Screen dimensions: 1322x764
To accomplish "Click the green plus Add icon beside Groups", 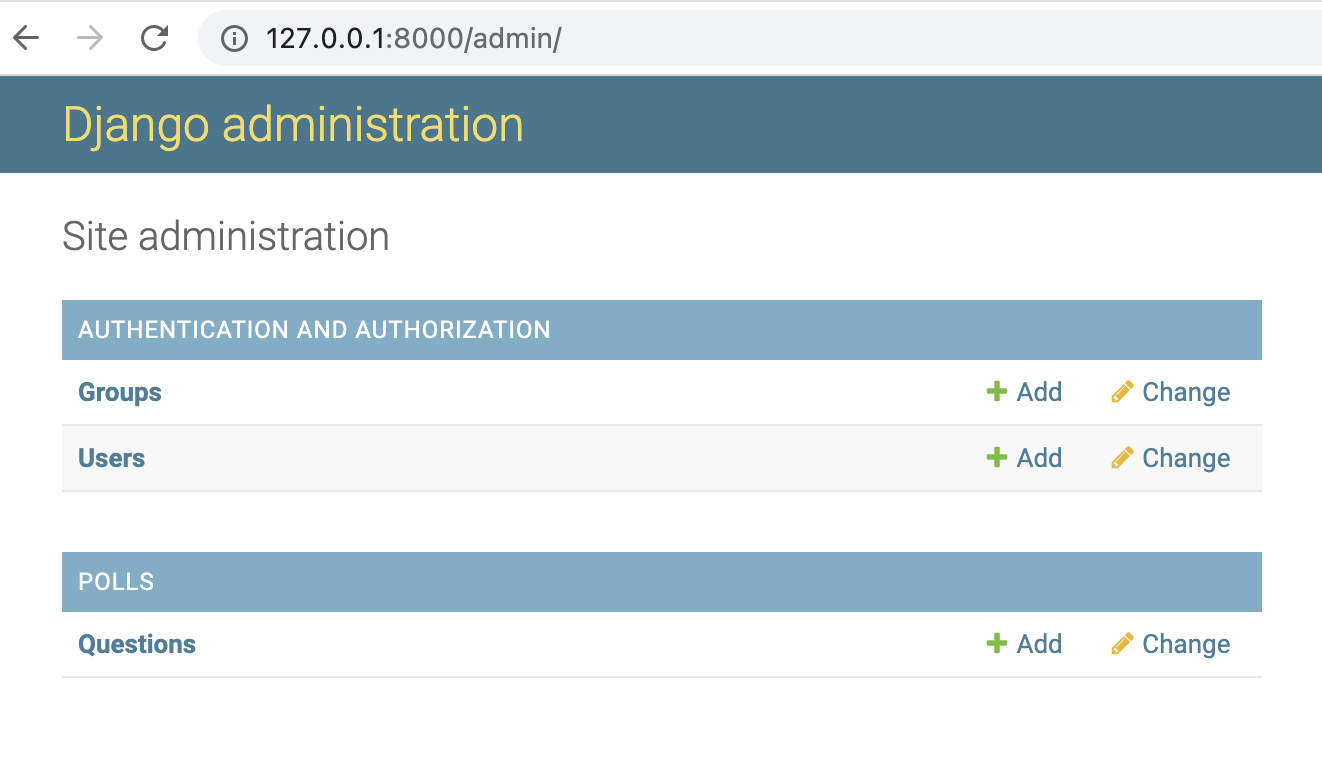I will (996, 392).
